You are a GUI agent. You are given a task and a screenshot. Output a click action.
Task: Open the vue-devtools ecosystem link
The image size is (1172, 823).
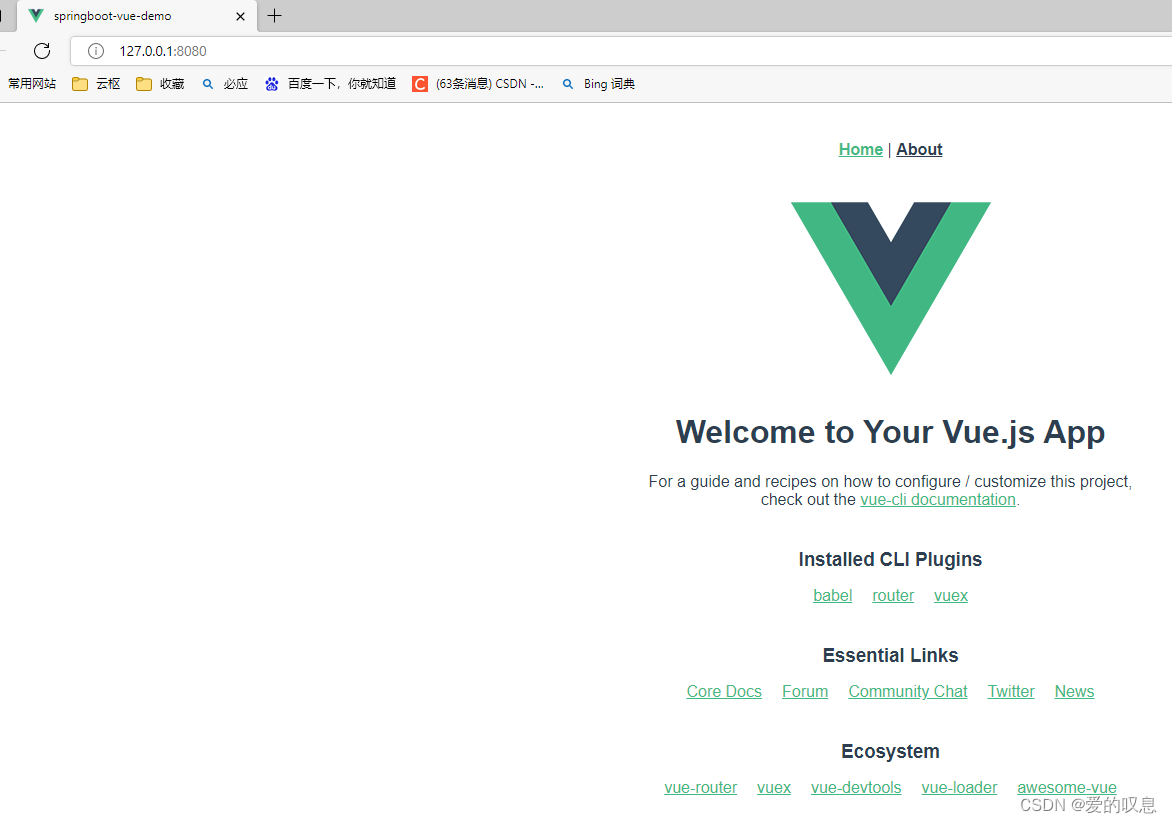click(x=856, y=788)
